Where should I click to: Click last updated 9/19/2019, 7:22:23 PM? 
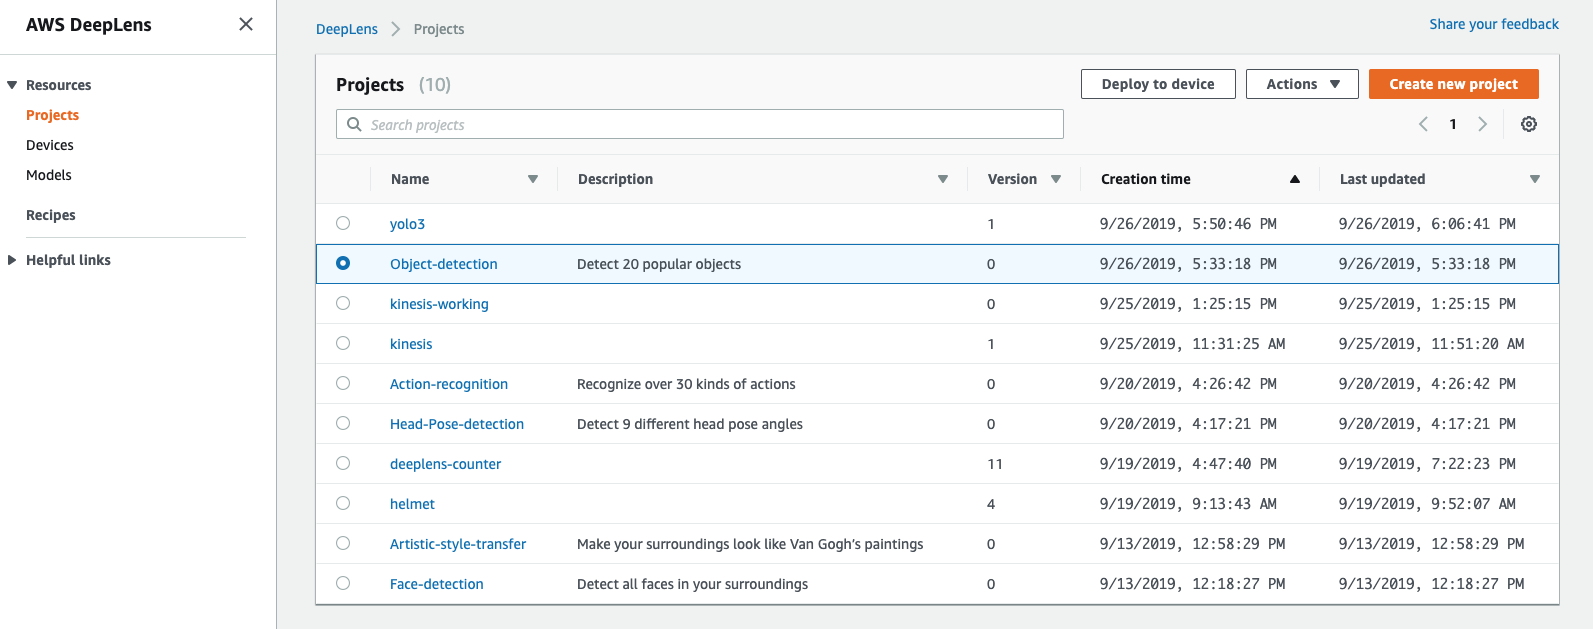(1427, 464)
